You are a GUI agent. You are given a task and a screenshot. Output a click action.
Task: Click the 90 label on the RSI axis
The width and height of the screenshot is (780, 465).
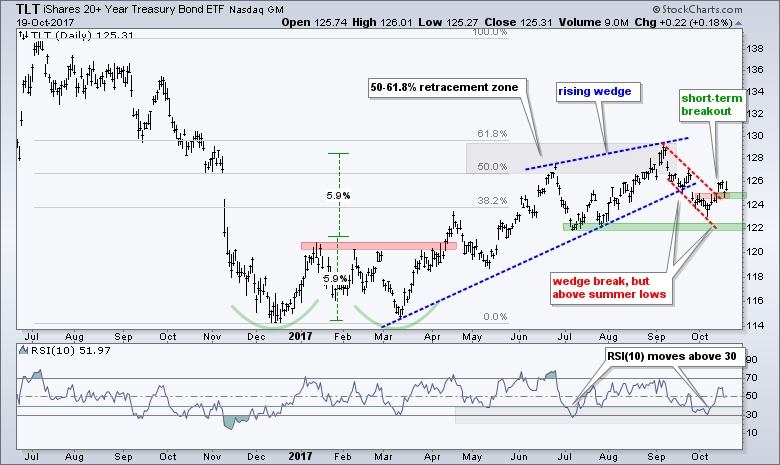click(x=752, y=360)
